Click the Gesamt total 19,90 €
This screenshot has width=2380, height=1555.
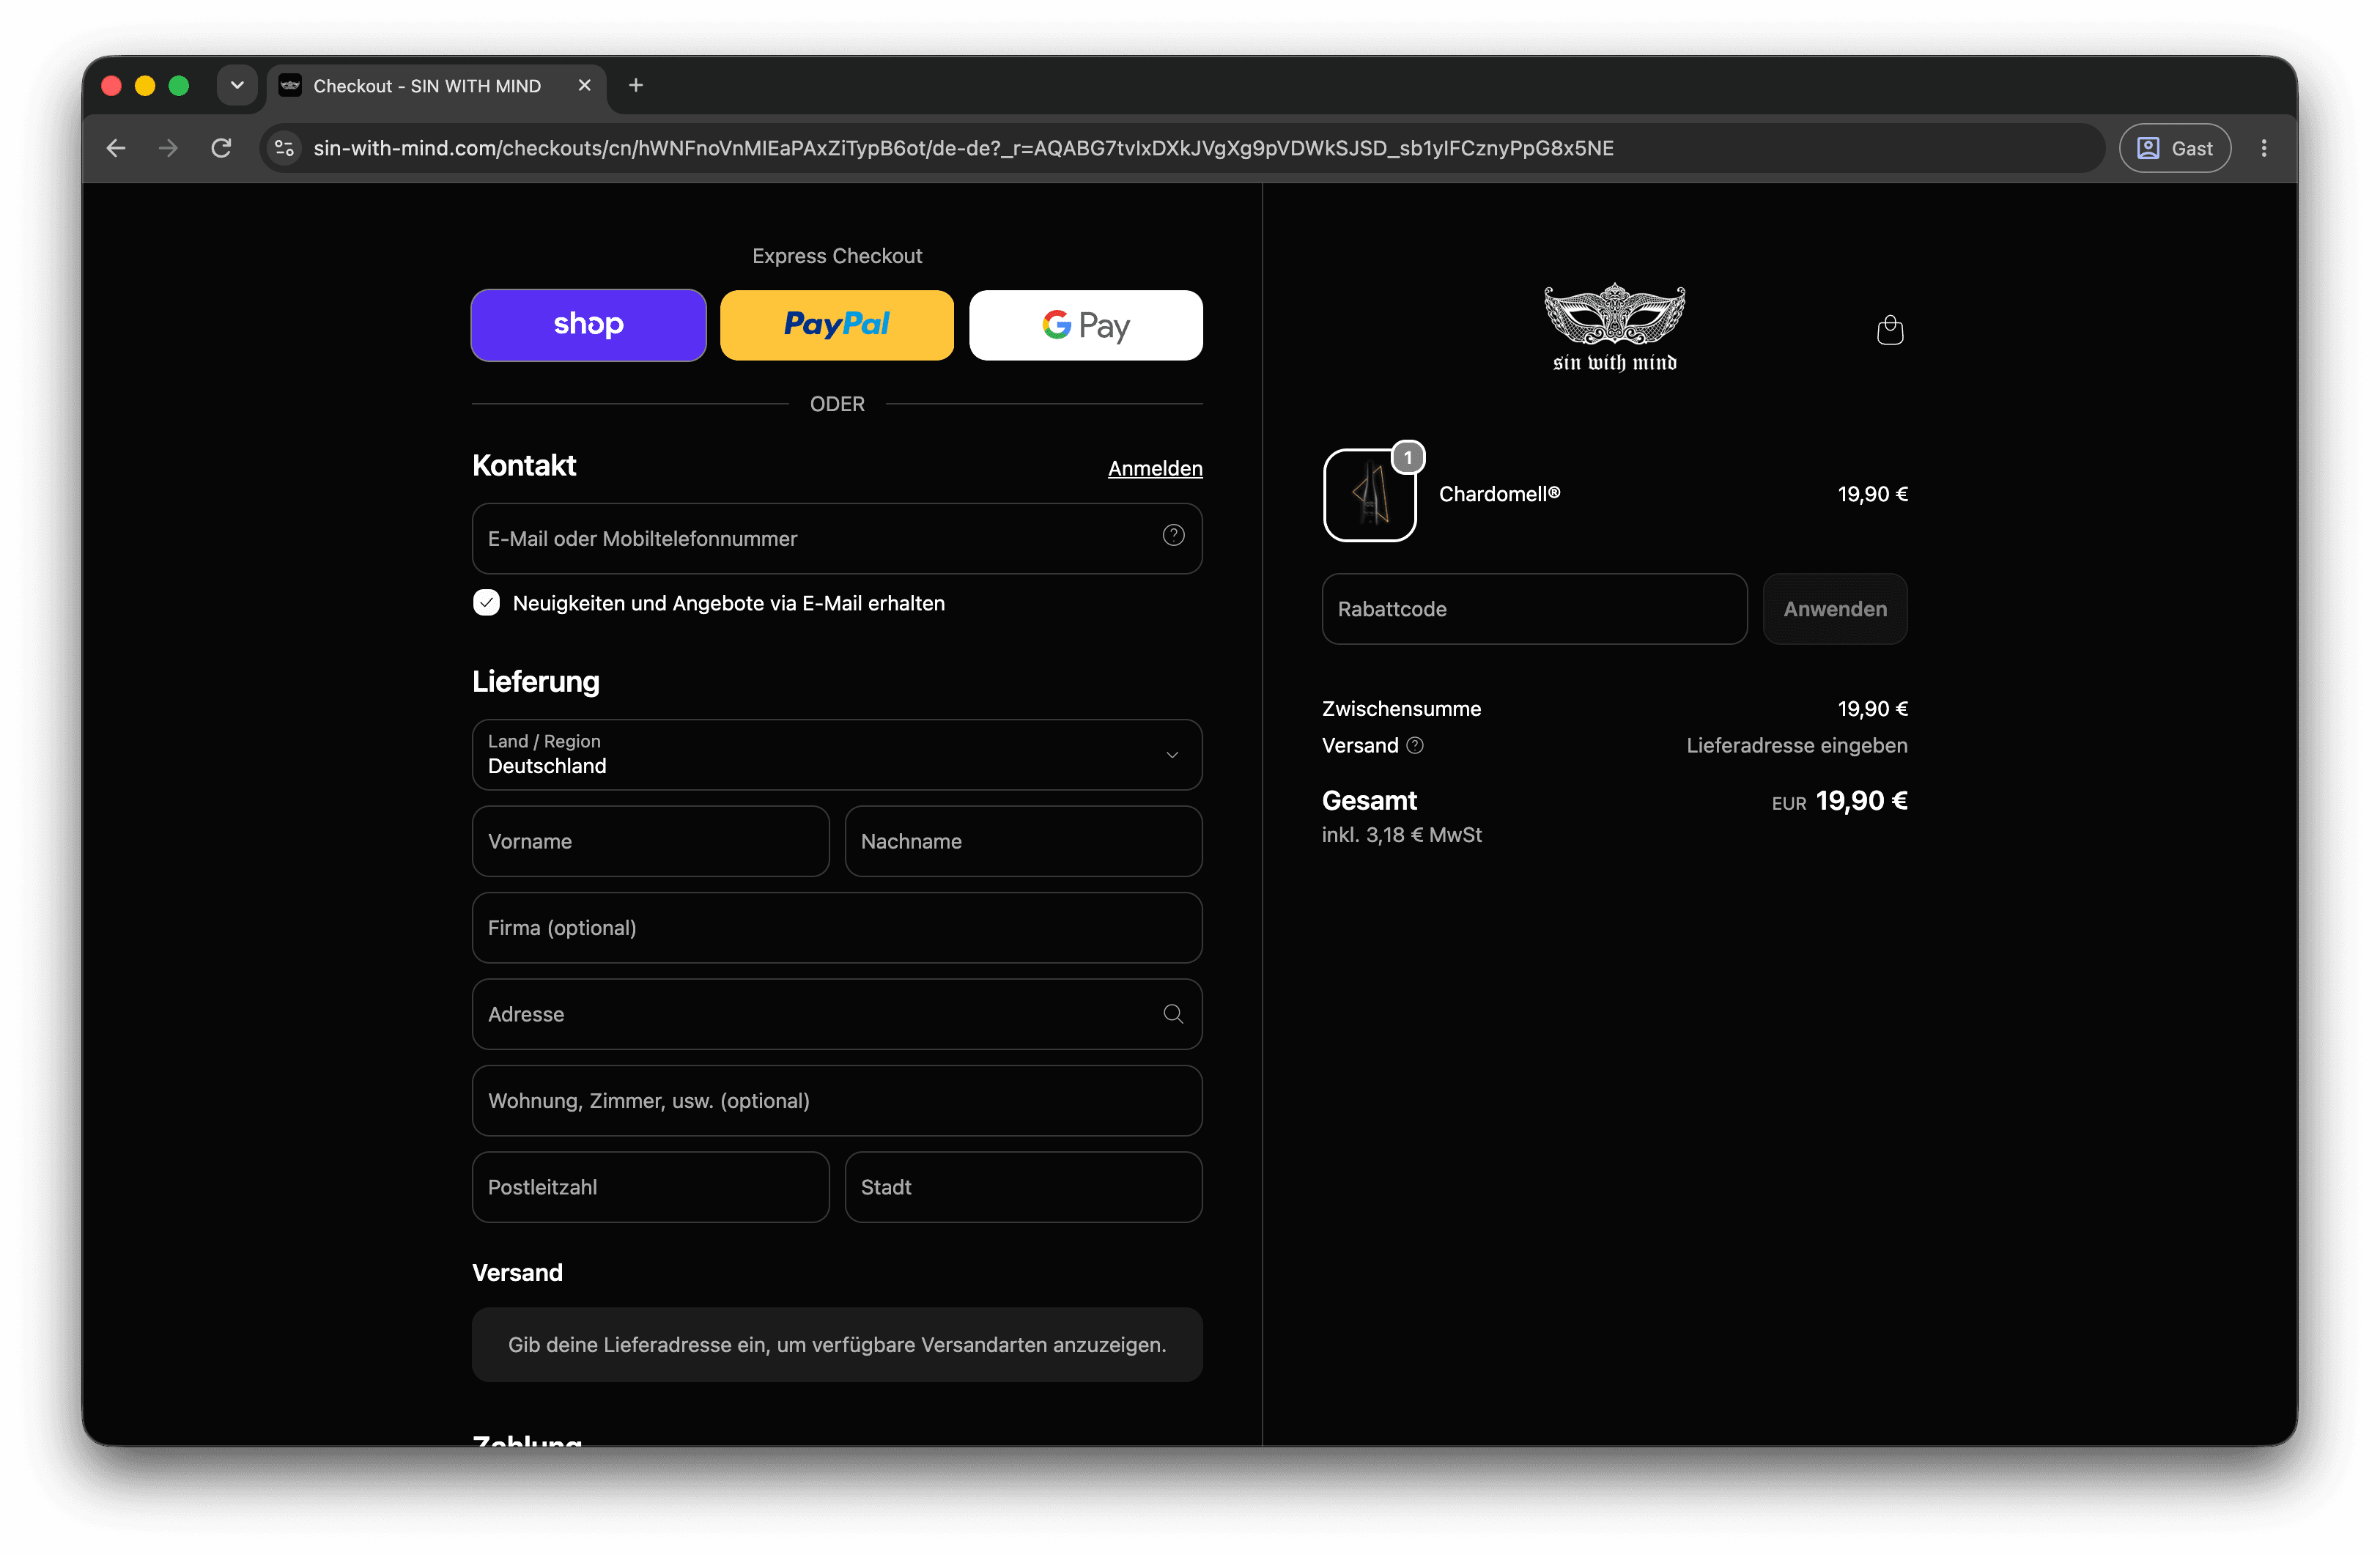point(1861,801)
